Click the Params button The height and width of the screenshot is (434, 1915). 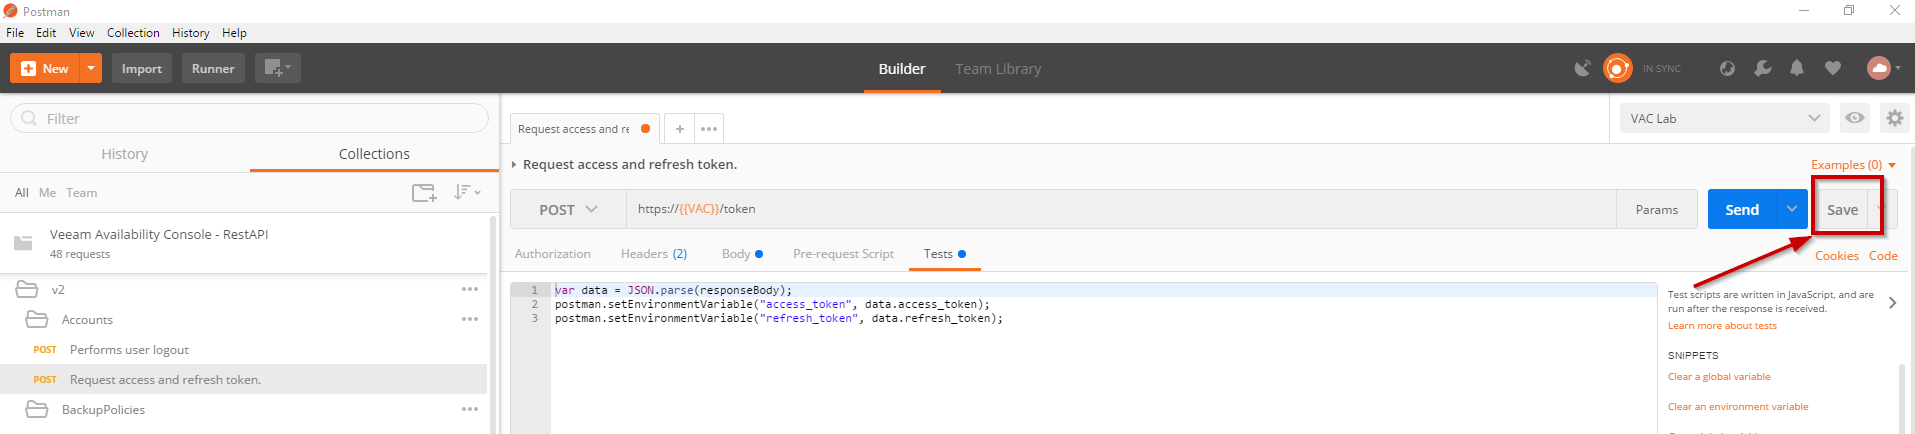click(x=1656, y=210)
